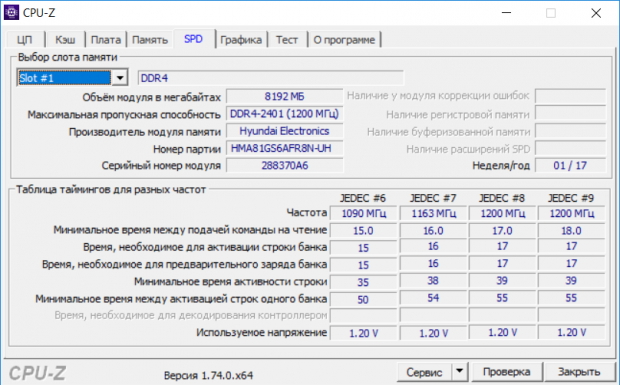The image size is (620, 385).
Task: Click the serial number 288370A6 field
Action: pos(284,166)
